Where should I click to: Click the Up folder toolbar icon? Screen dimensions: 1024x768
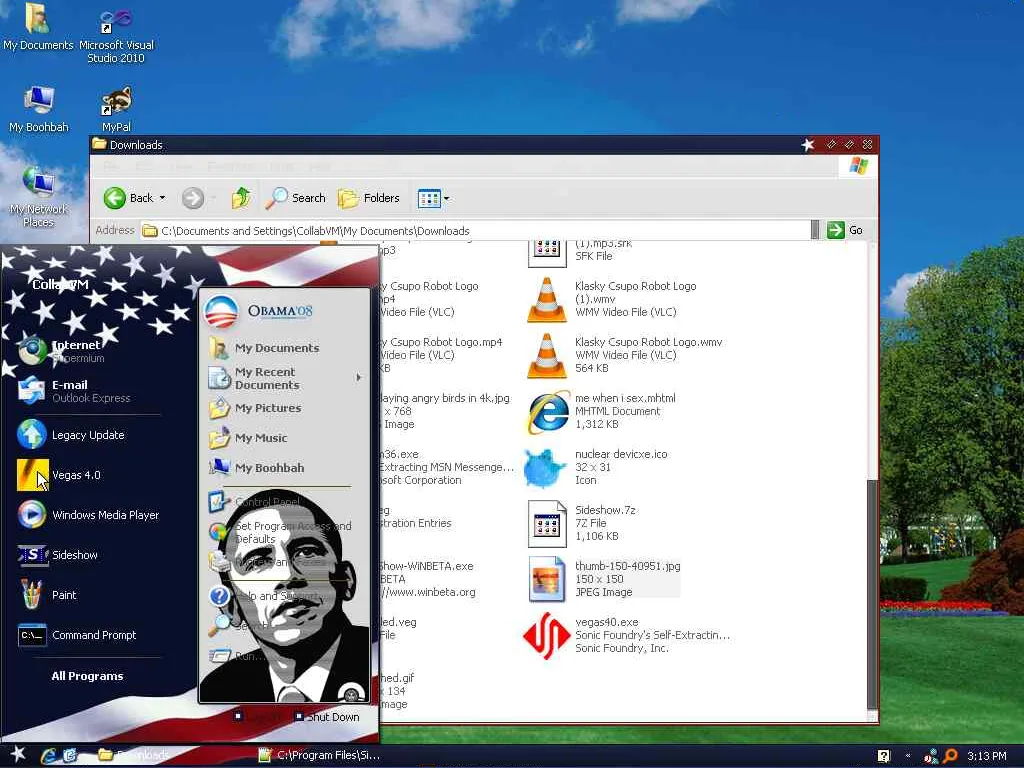[x=241, y=198]
